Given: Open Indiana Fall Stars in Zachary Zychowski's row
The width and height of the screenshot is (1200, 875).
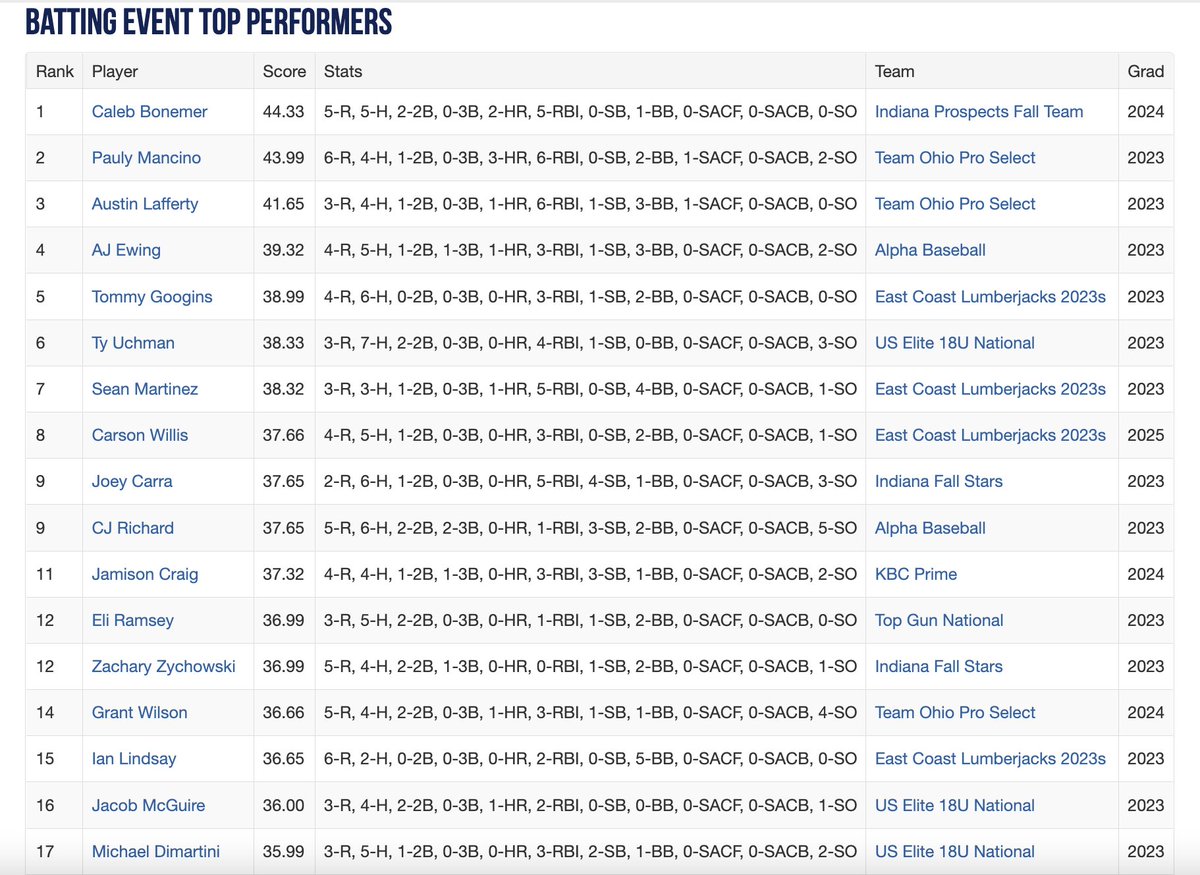Looking at the screenshot, I should [939, 666].
